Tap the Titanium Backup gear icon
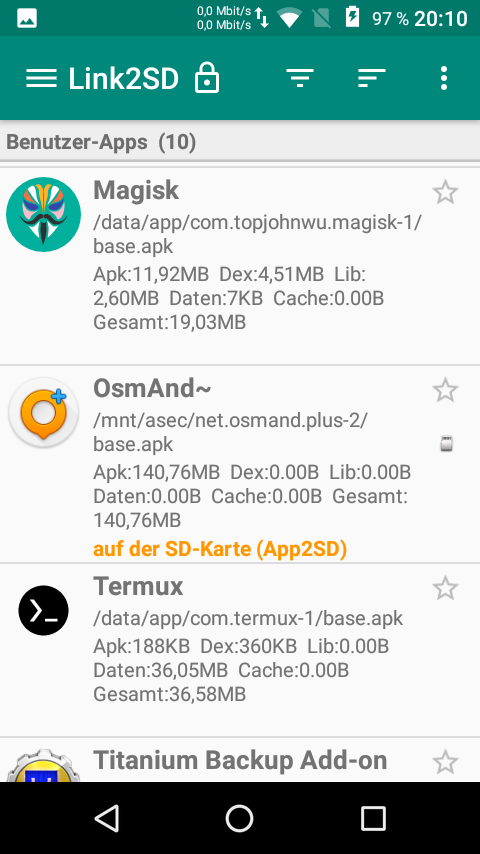Viewport: 480px width, 854px height. click(44, 767)
